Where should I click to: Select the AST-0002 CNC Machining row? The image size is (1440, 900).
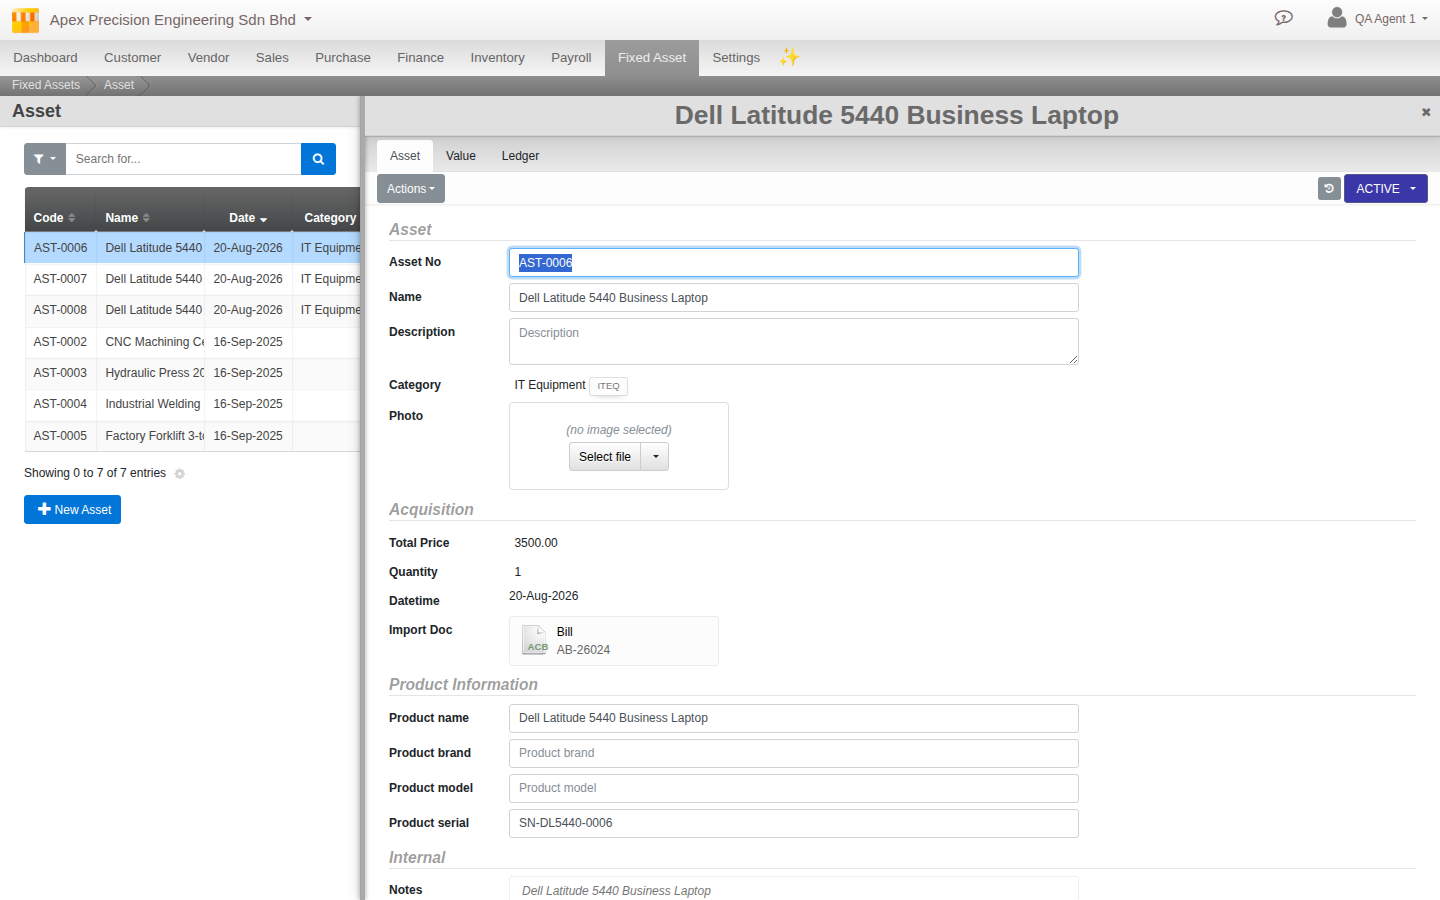(192, 342)
